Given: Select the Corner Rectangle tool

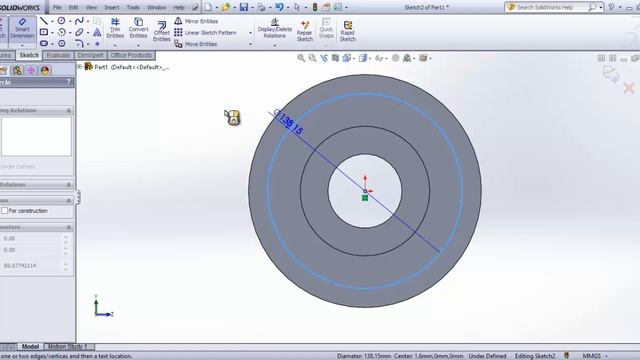Looking at the screenshot, I should [44, 32].
